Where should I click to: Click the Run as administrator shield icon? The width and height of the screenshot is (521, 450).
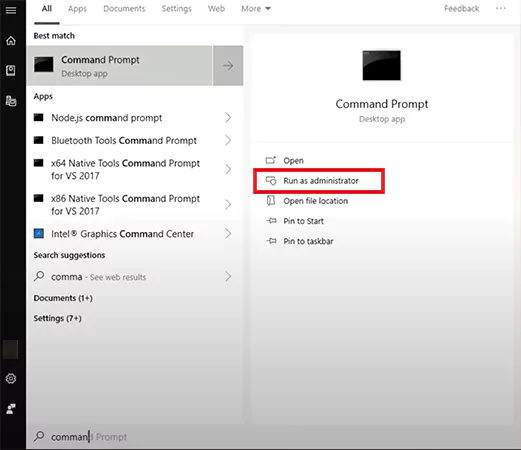click(271, 181)
